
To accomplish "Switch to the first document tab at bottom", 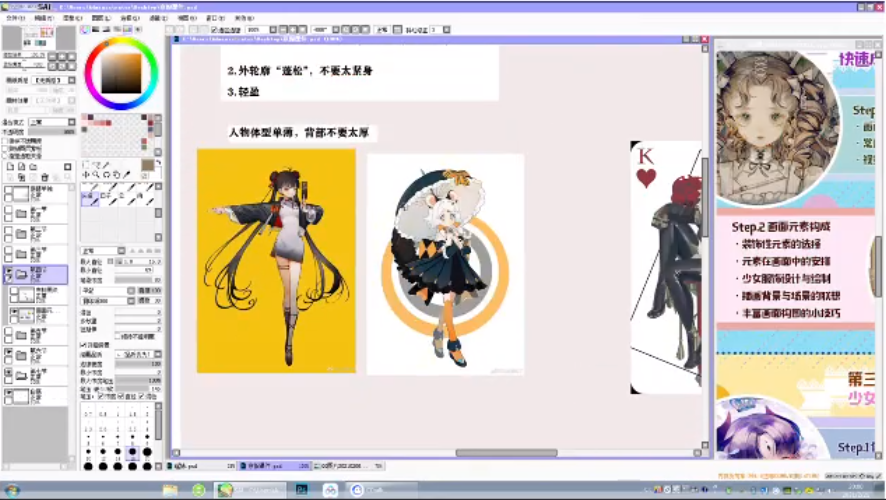I will [199, 466].
